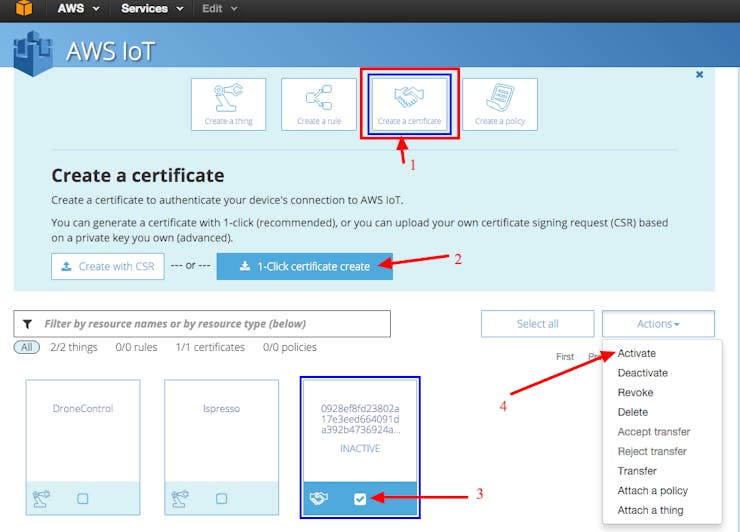Screen dimensions: 740x532
Task: Choose Attach a thing menu item
Action: (650, 510)
